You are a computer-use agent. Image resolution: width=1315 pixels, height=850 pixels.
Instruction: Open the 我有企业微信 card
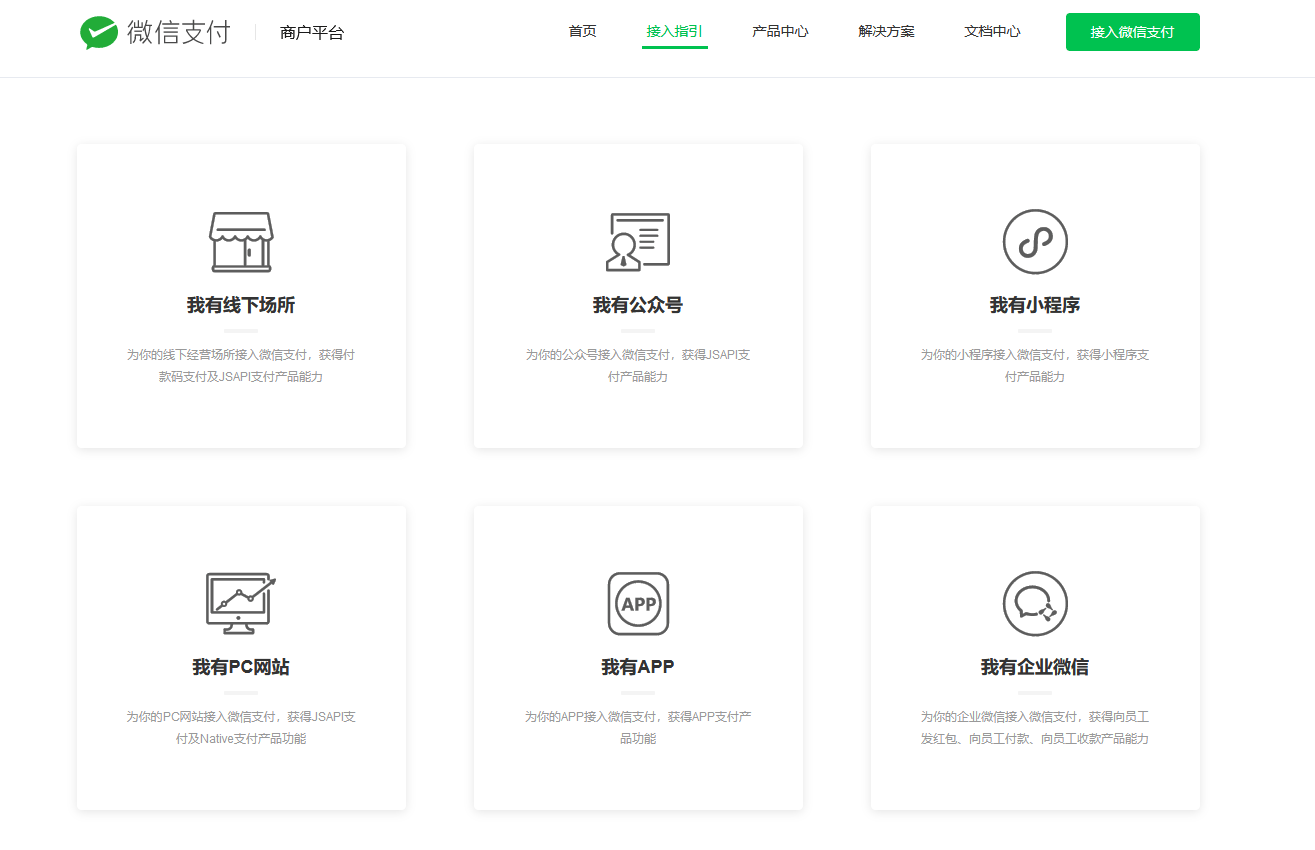click(x=1034, y=657)
